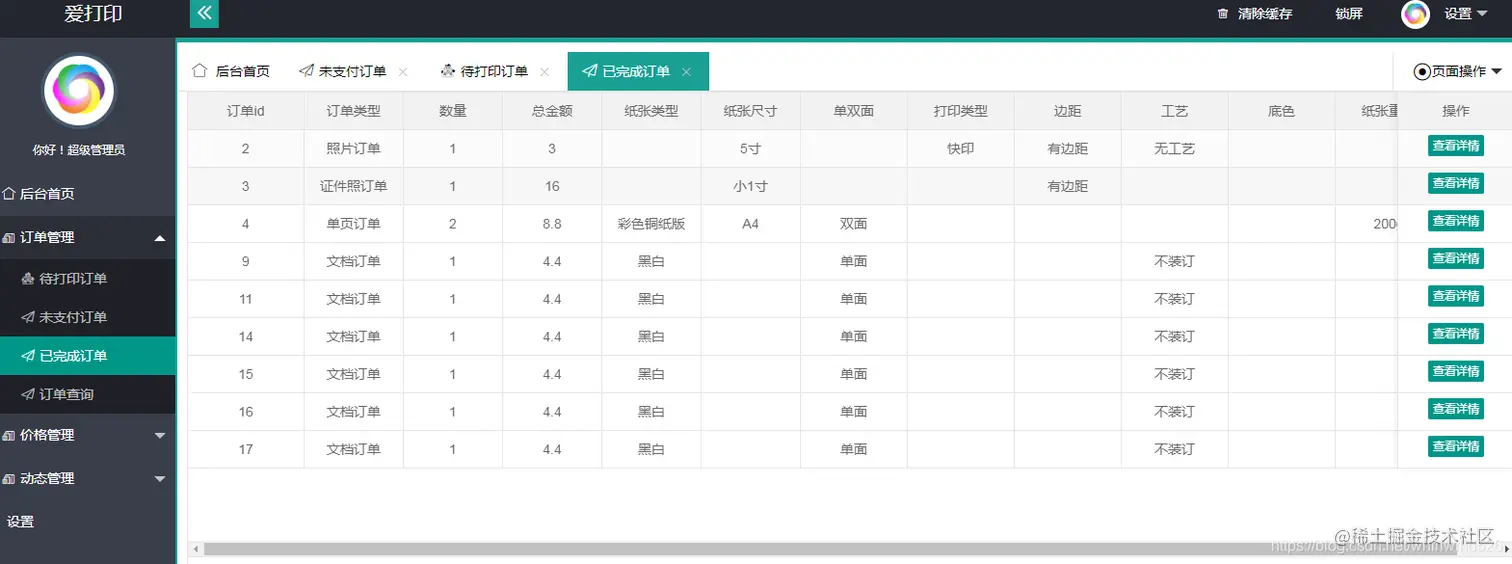1512x564 pixels.
Task: Click 锁屏 to lock the screen
Action: (1349, 14)
